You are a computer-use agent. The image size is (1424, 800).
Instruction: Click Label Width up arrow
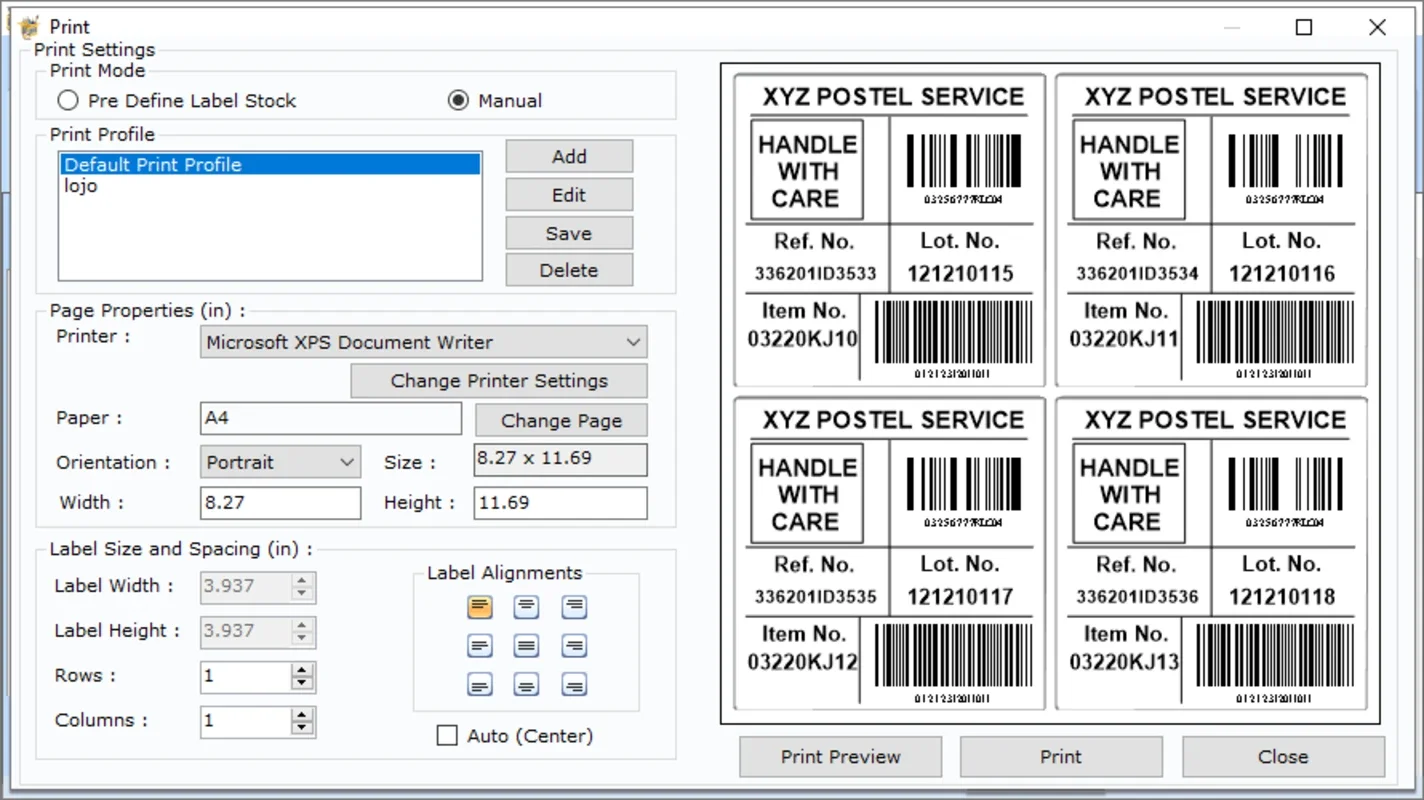click(x=302, y=580)
